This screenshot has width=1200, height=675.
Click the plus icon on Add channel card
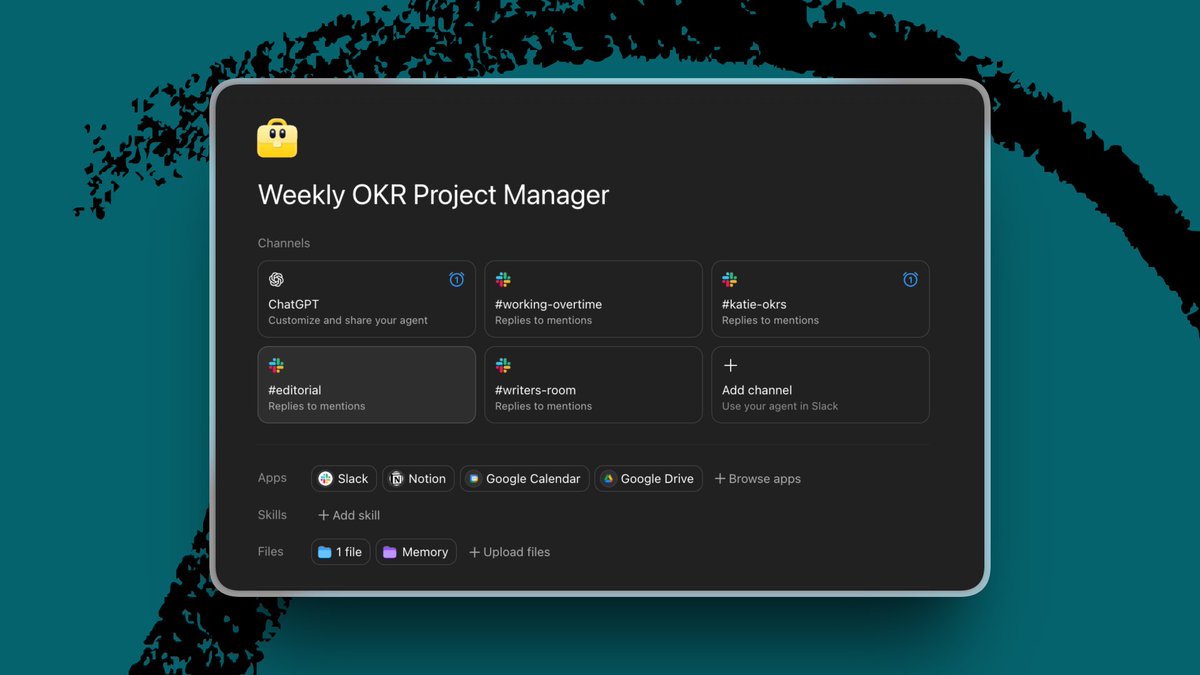730,366
